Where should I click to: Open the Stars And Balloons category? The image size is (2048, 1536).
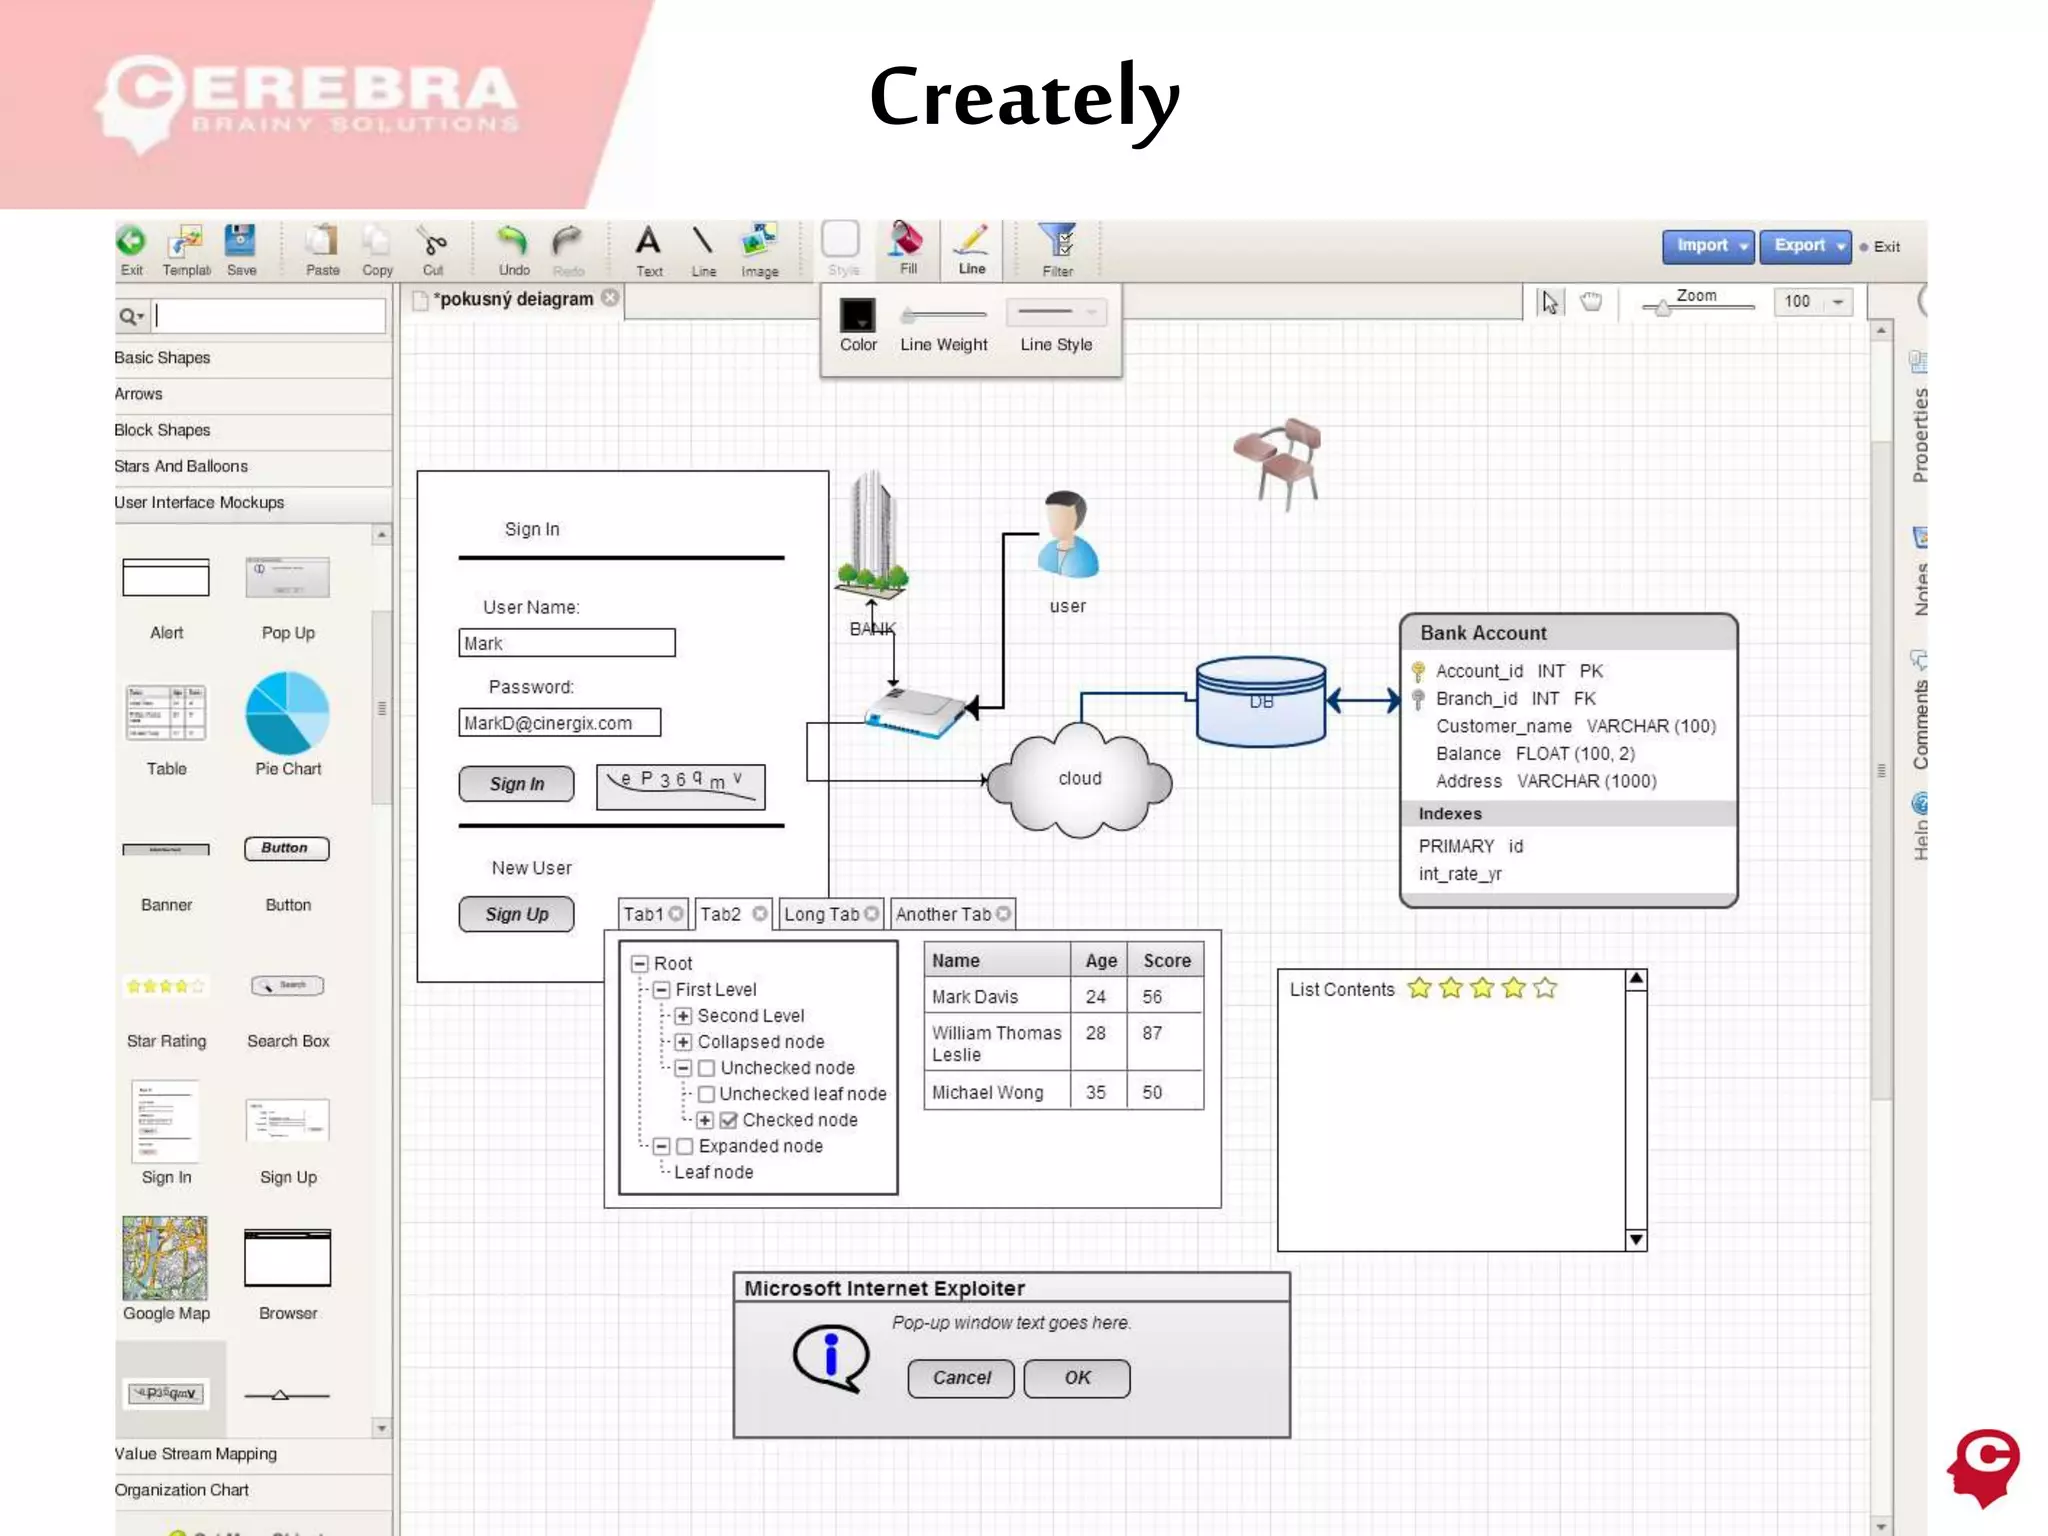(181, 466)
